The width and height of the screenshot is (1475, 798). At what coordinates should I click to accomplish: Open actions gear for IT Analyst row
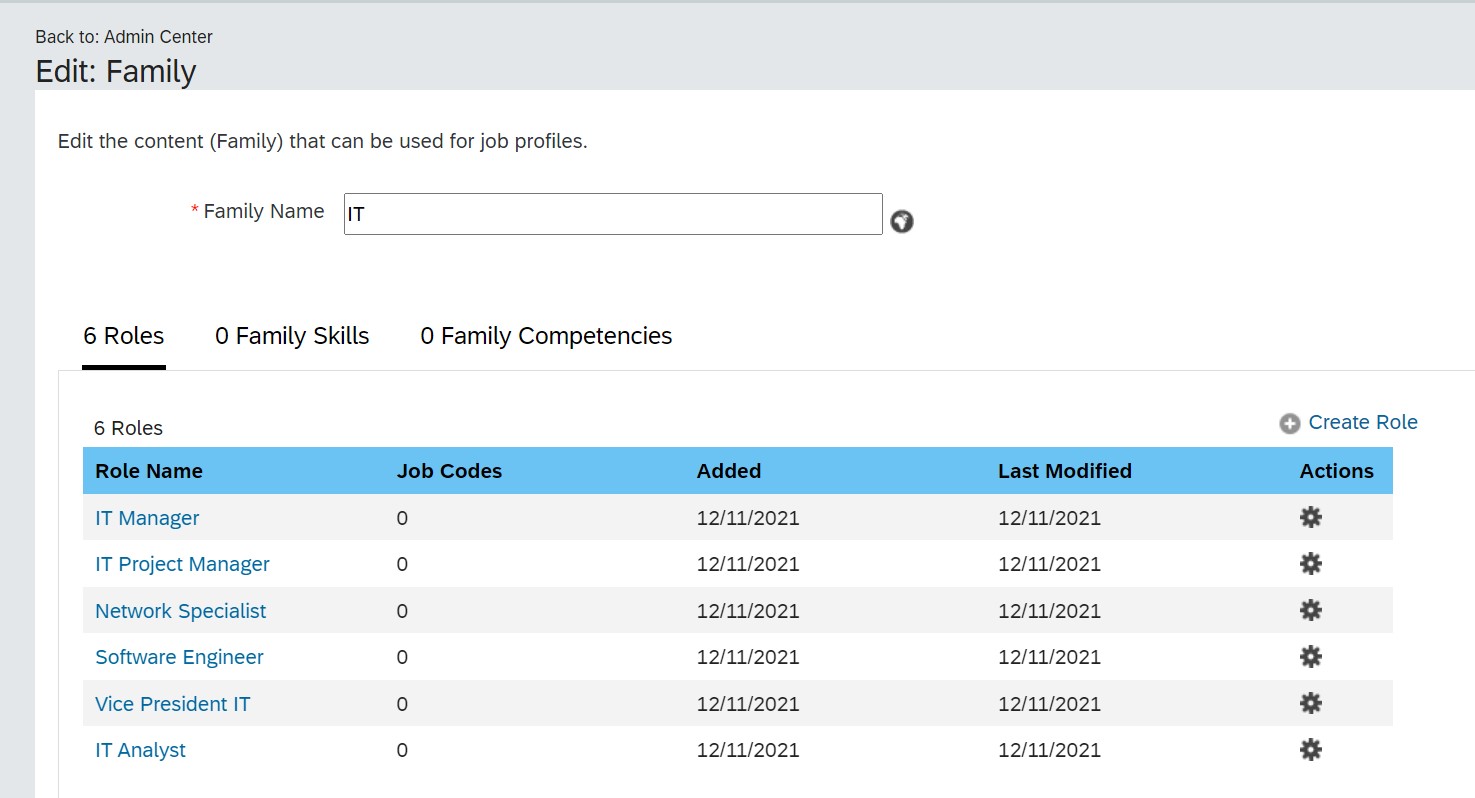tap(1310, 749)
